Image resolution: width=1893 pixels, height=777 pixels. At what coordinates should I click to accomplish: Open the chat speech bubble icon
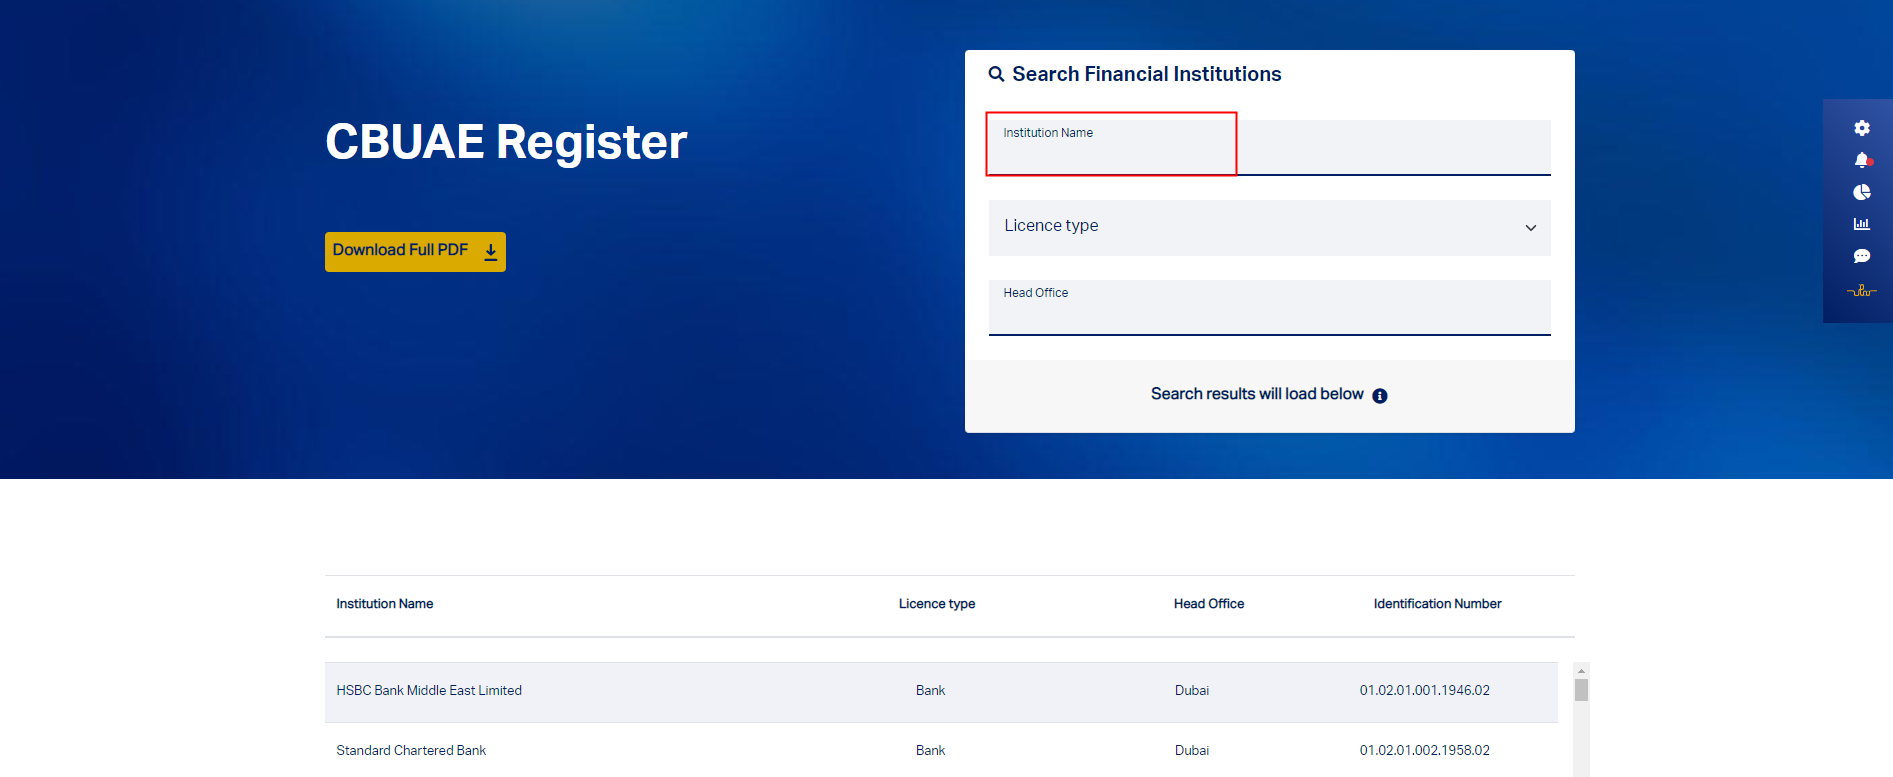(1861, 256)
